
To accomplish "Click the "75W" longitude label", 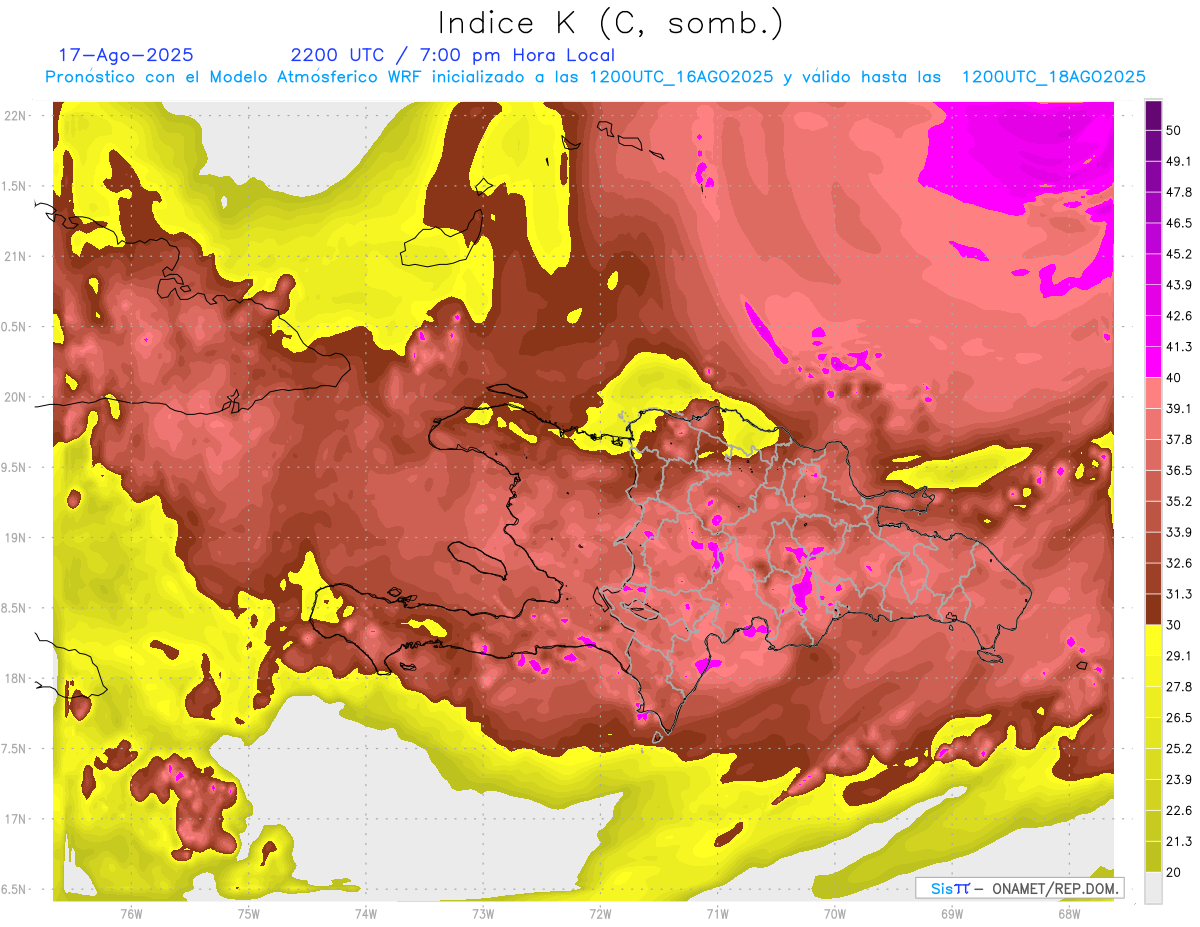I will (x=249, y=913).
